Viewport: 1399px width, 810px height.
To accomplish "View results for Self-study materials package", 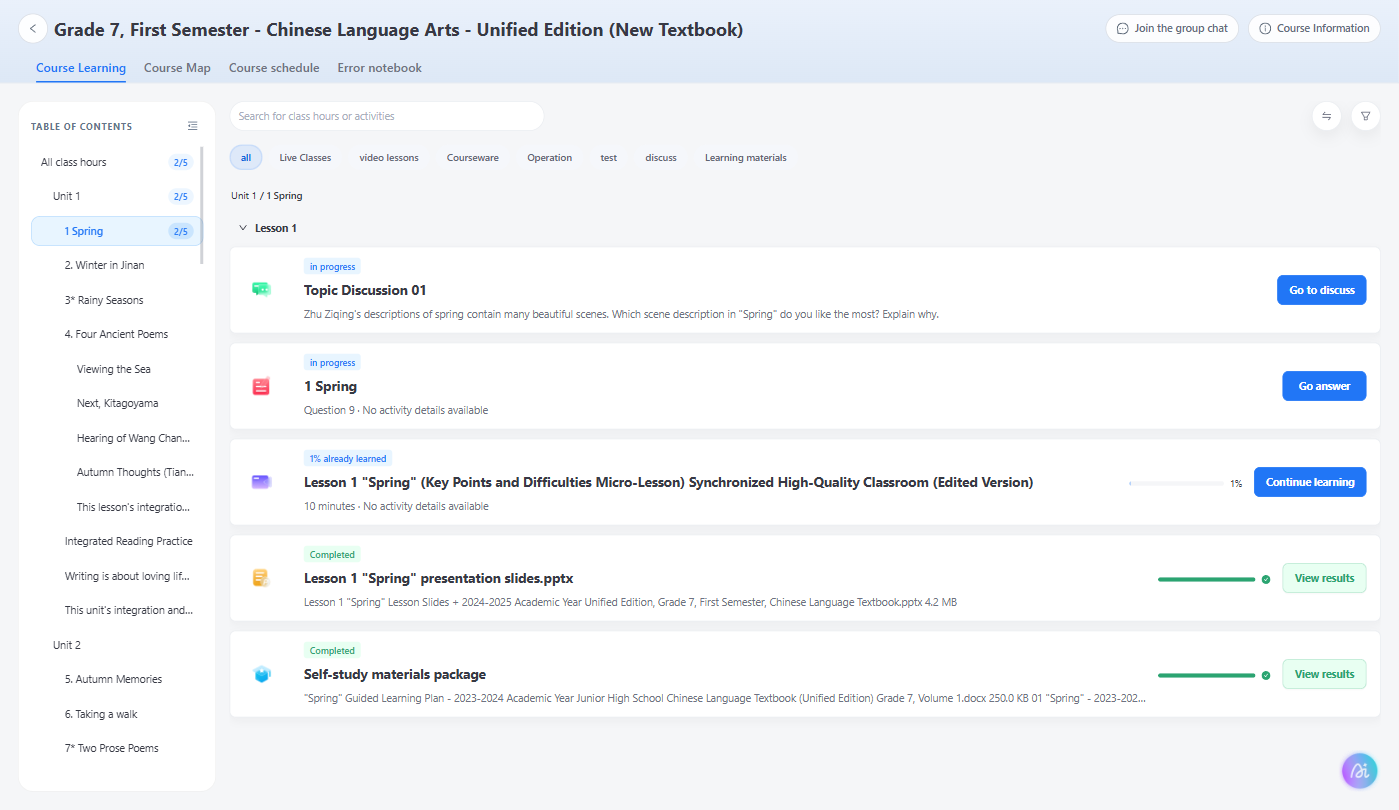I will click(1324, 674).
